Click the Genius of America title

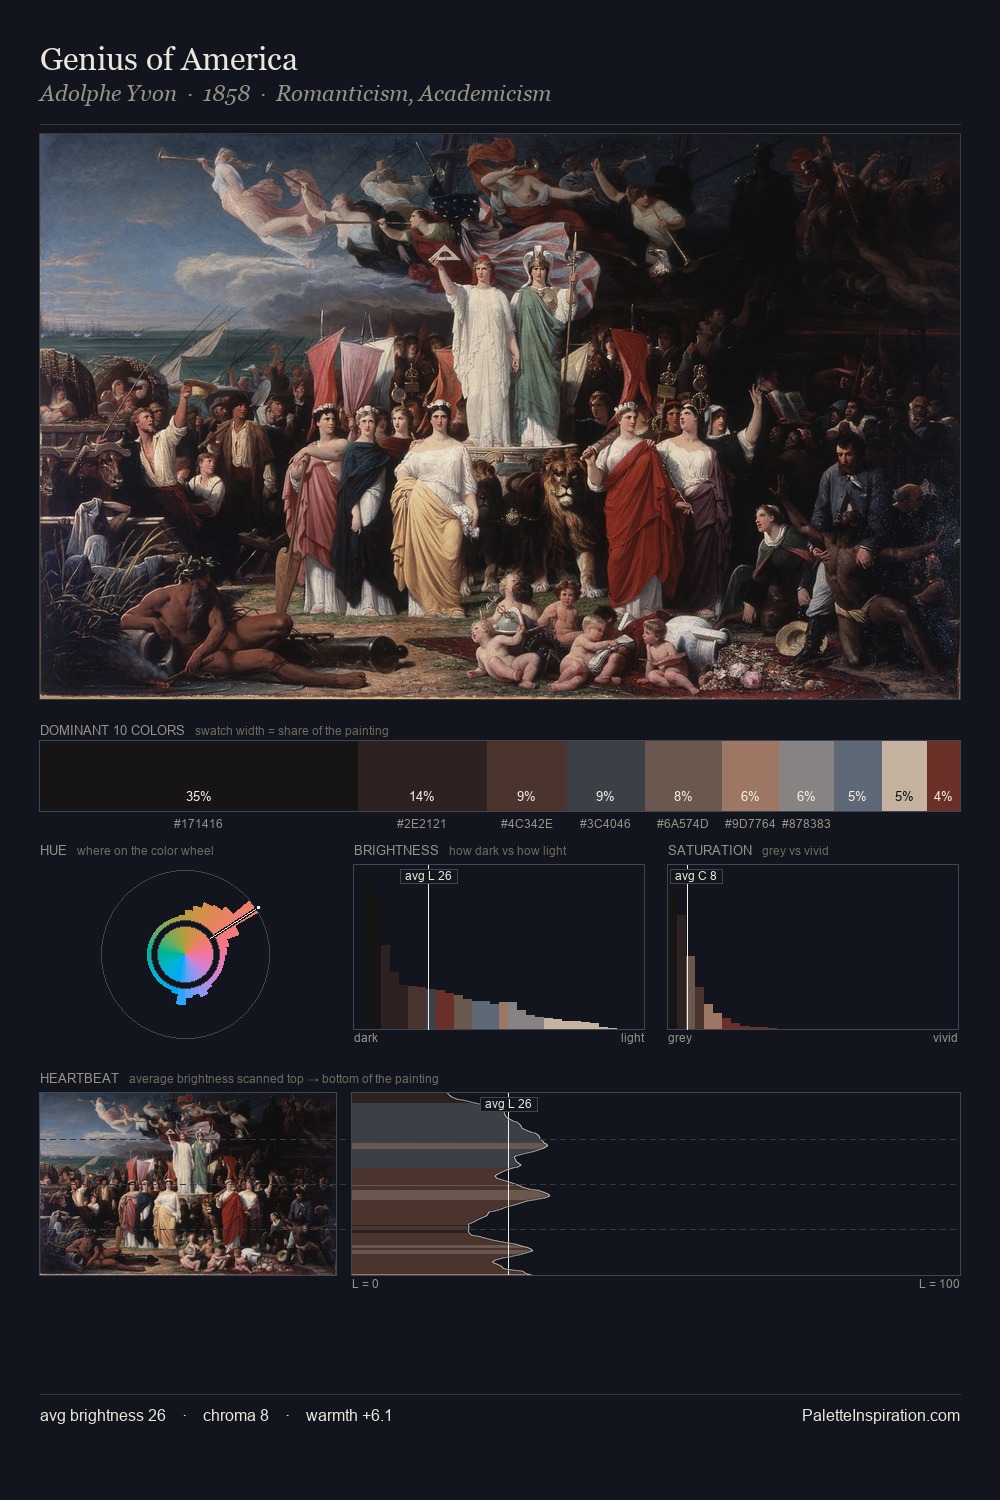click(169, 59)
